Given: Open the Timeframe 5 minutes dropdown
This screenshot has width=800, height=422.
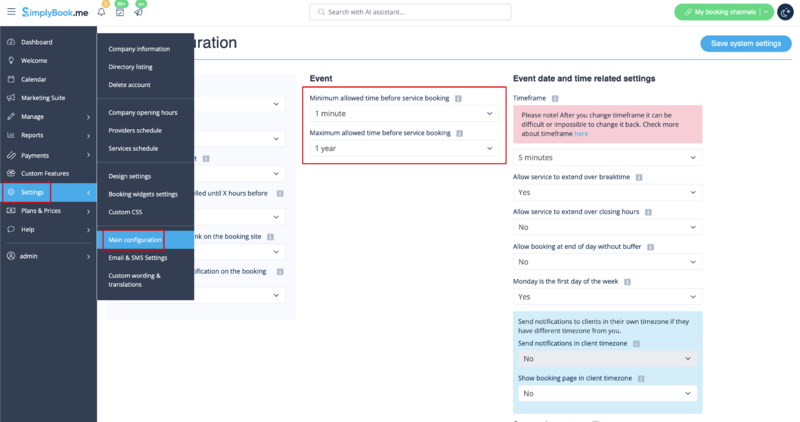Looking at the screenshot, I should pos(607,157).
